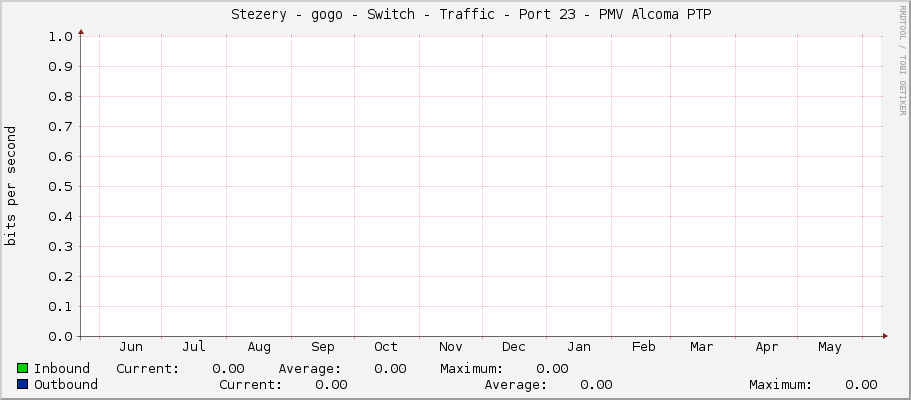Click the 0.2 y-axis value
911x400 pixels.
pyautogui.click(x=60, y=277)
